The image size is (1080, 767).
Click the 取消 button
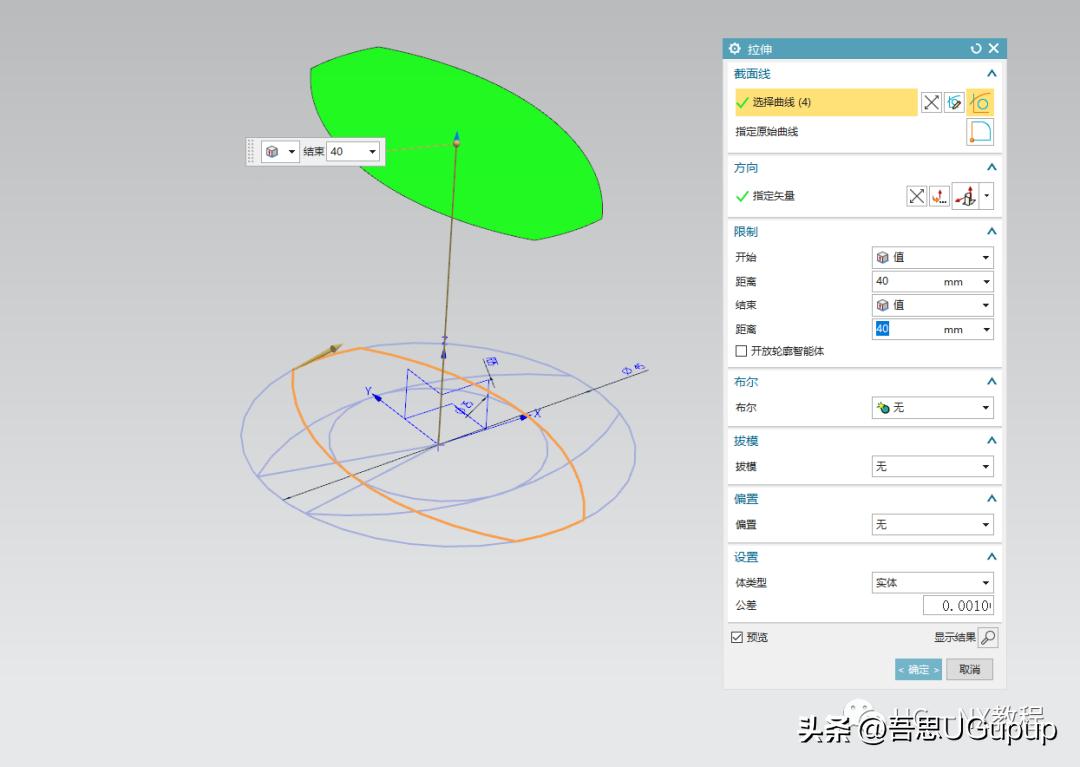[968, 669]
